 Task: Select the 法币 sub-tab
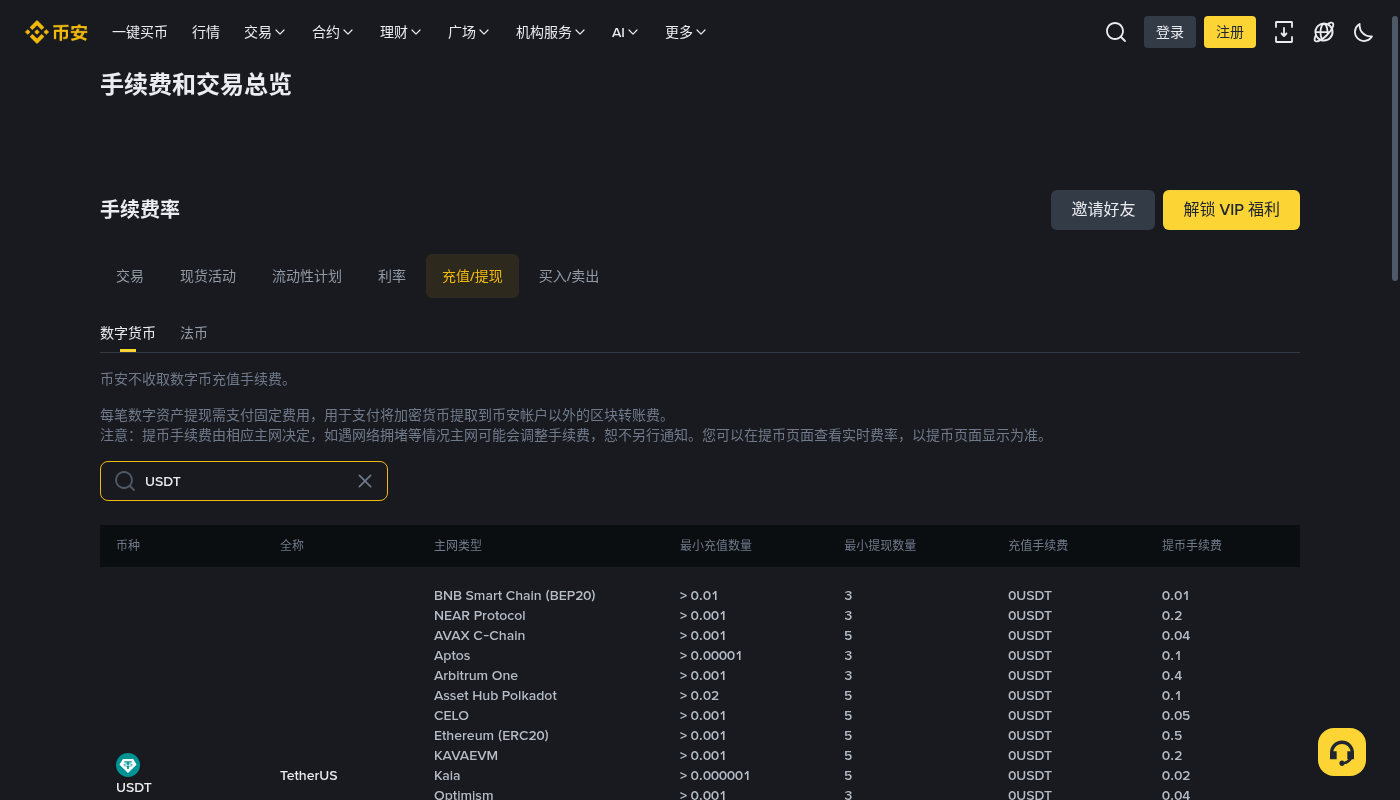click(x=194, y=333)
